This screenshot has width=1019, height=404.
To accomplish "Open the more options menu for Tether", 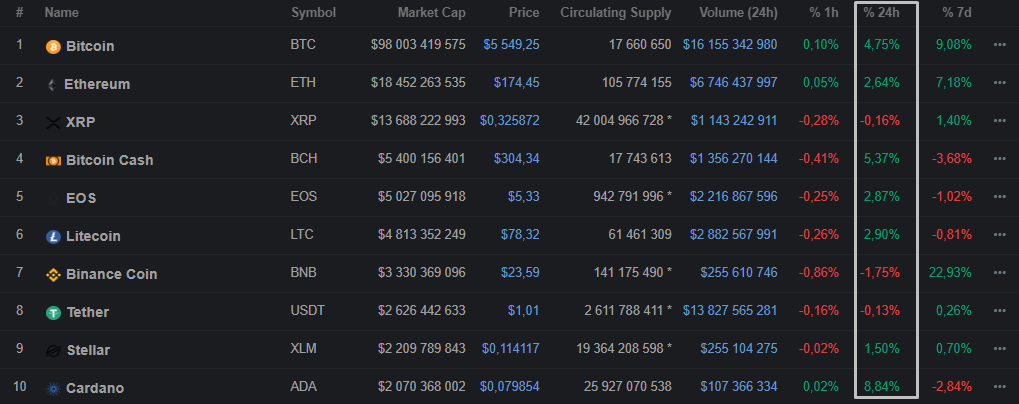I will [x=999, y=312].
